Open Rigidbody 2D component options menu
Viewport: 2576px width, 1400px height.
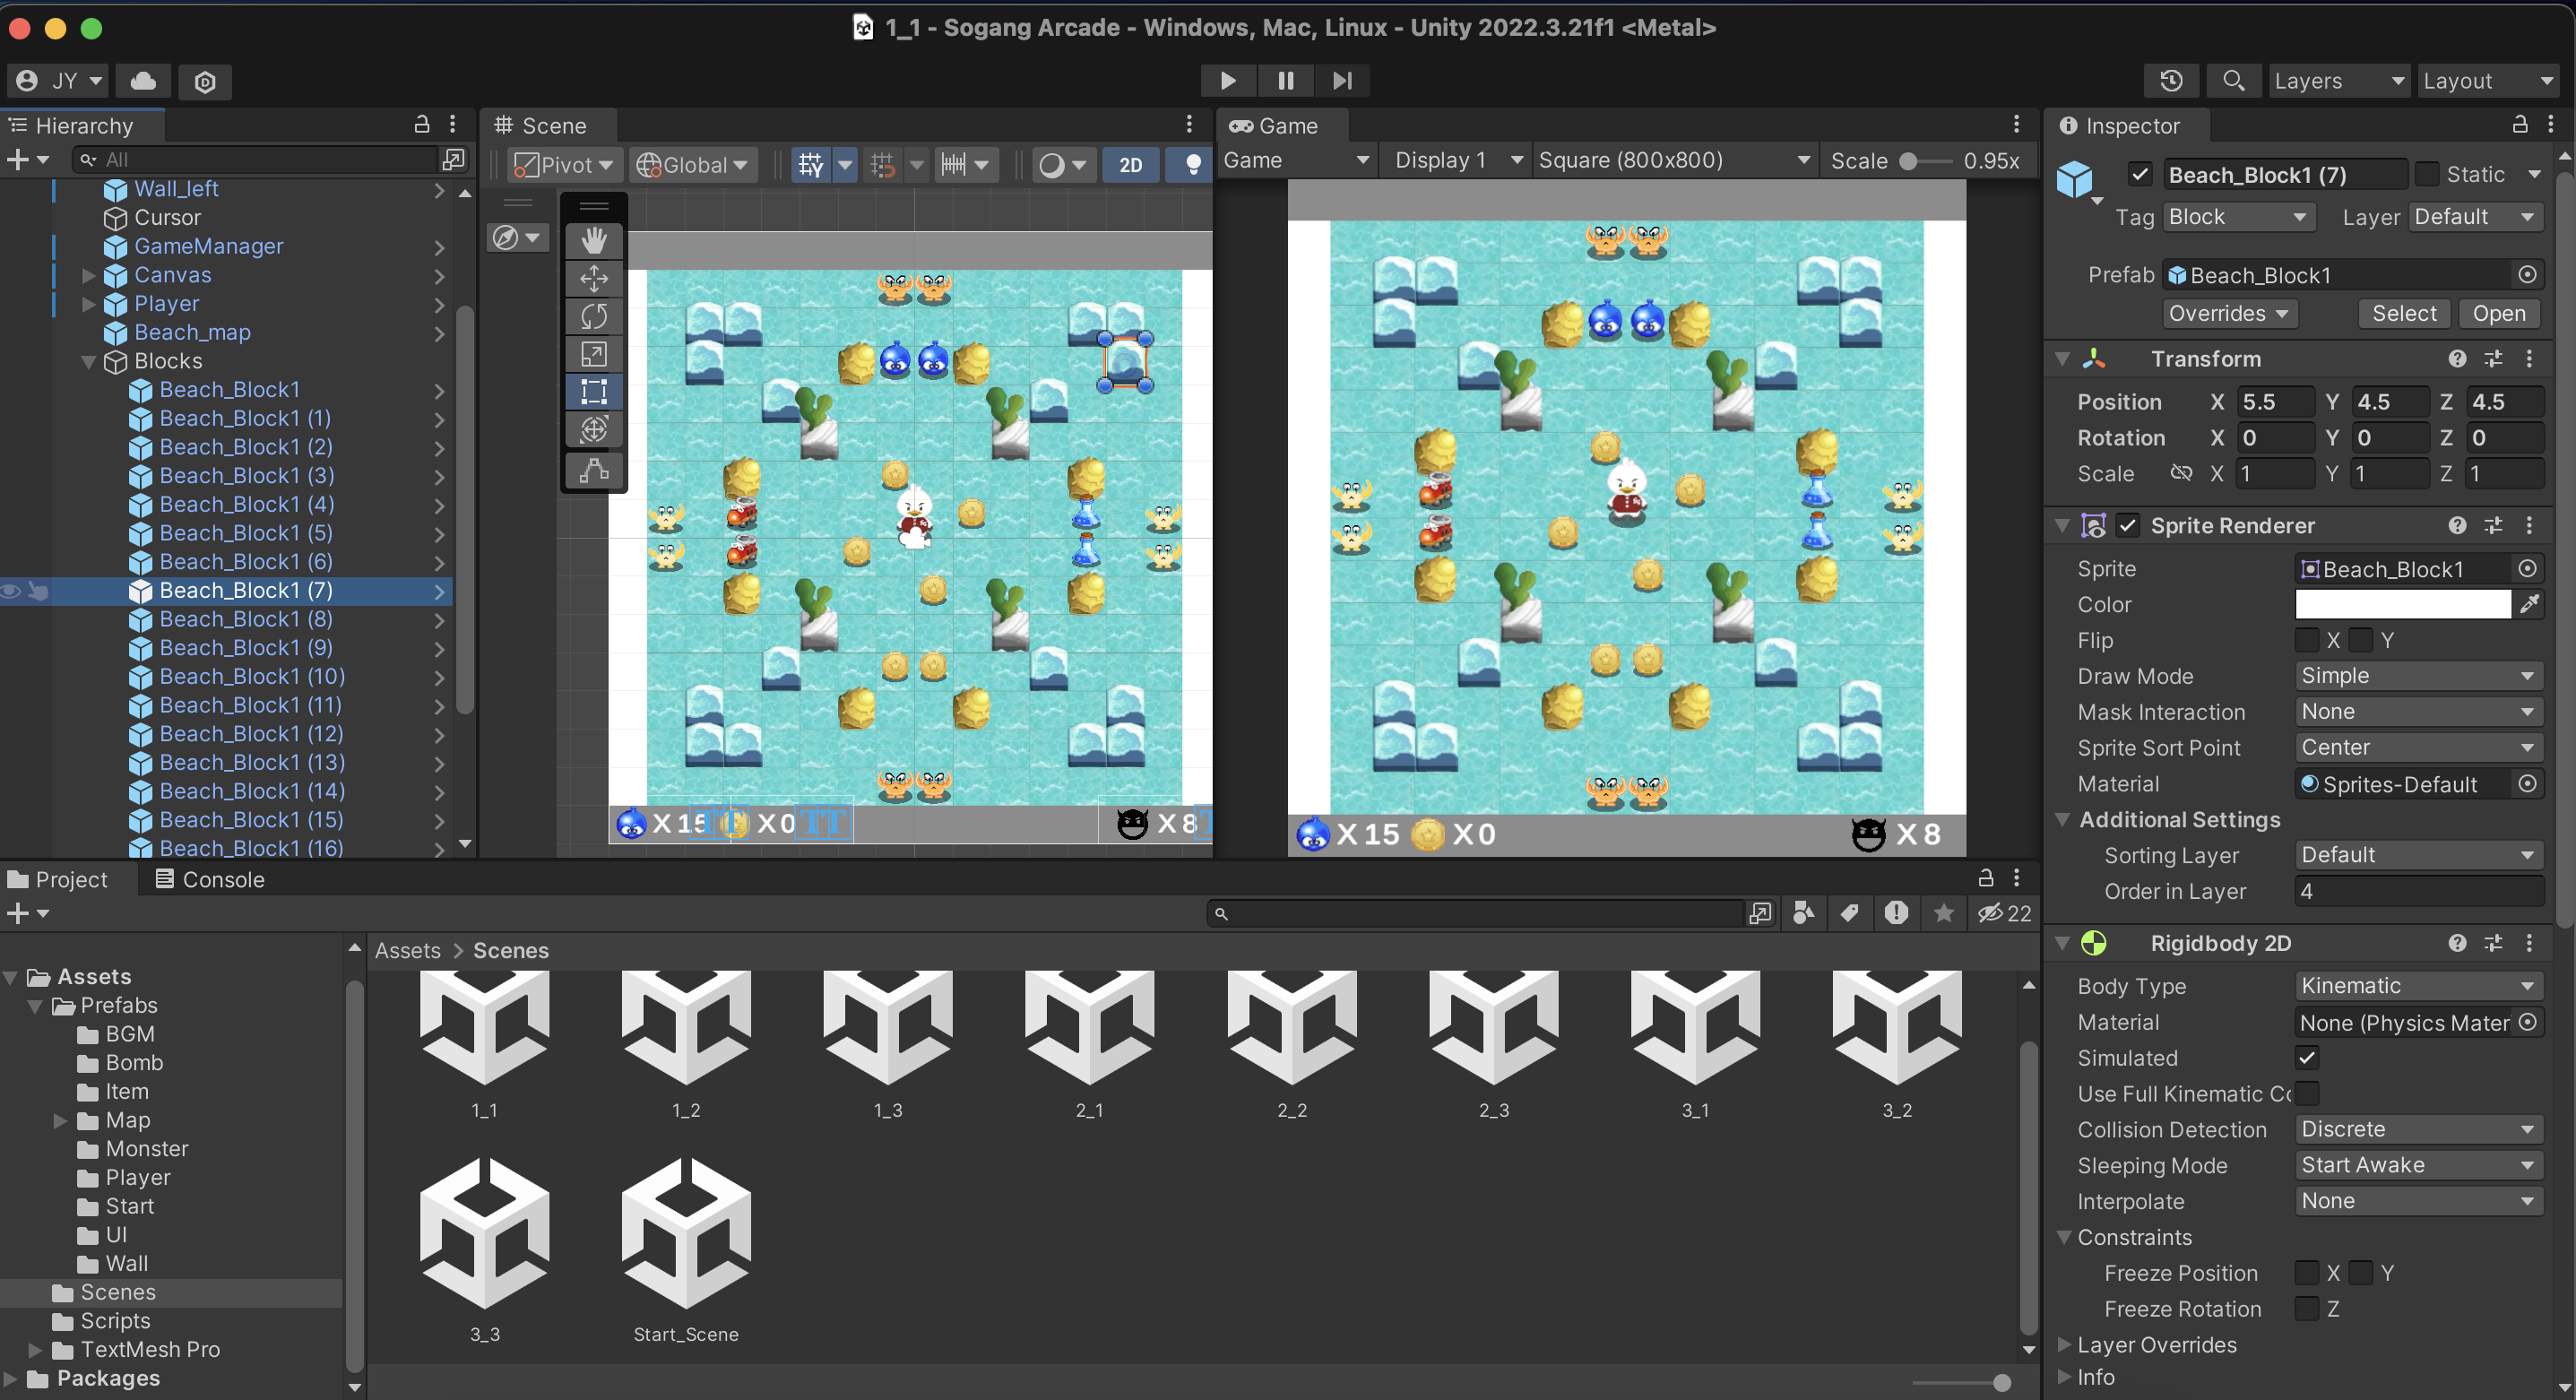pyautogui.click(x=2529, y=943)
